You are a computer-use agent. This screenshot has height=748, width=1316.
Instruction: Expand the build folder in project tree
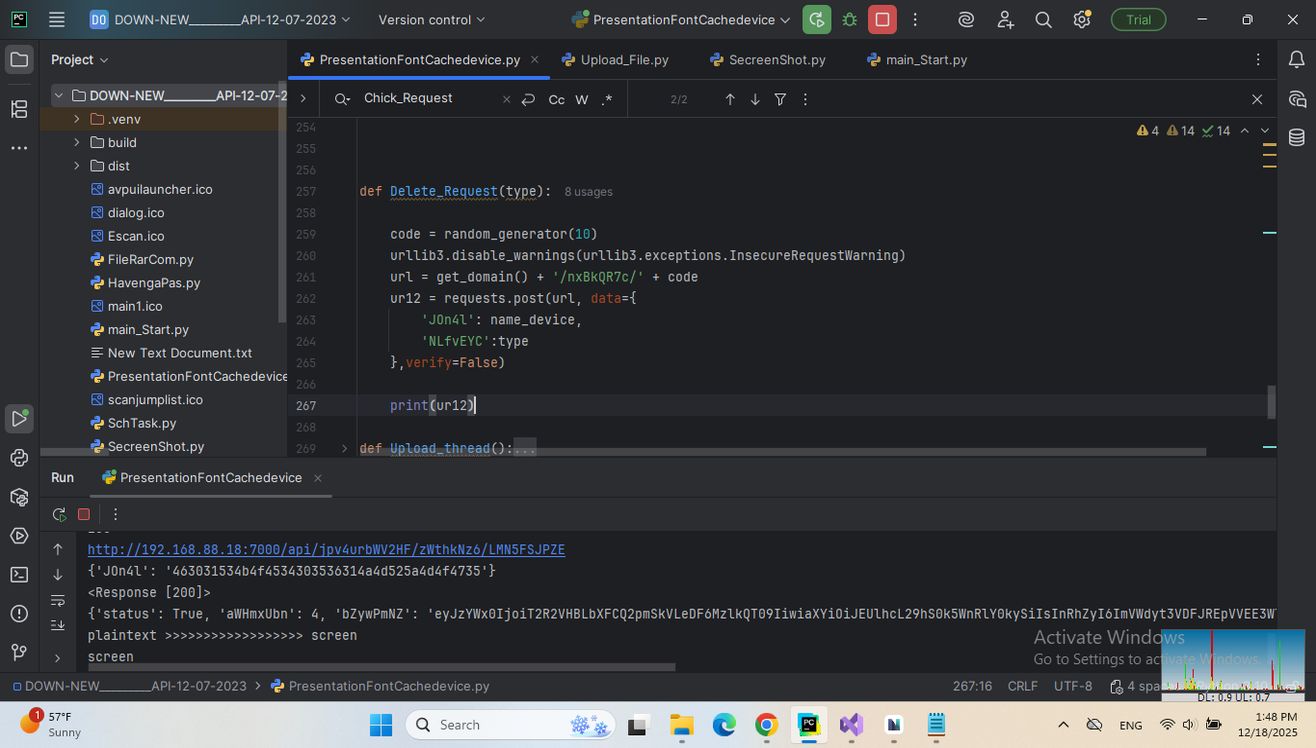pos(77,142)
